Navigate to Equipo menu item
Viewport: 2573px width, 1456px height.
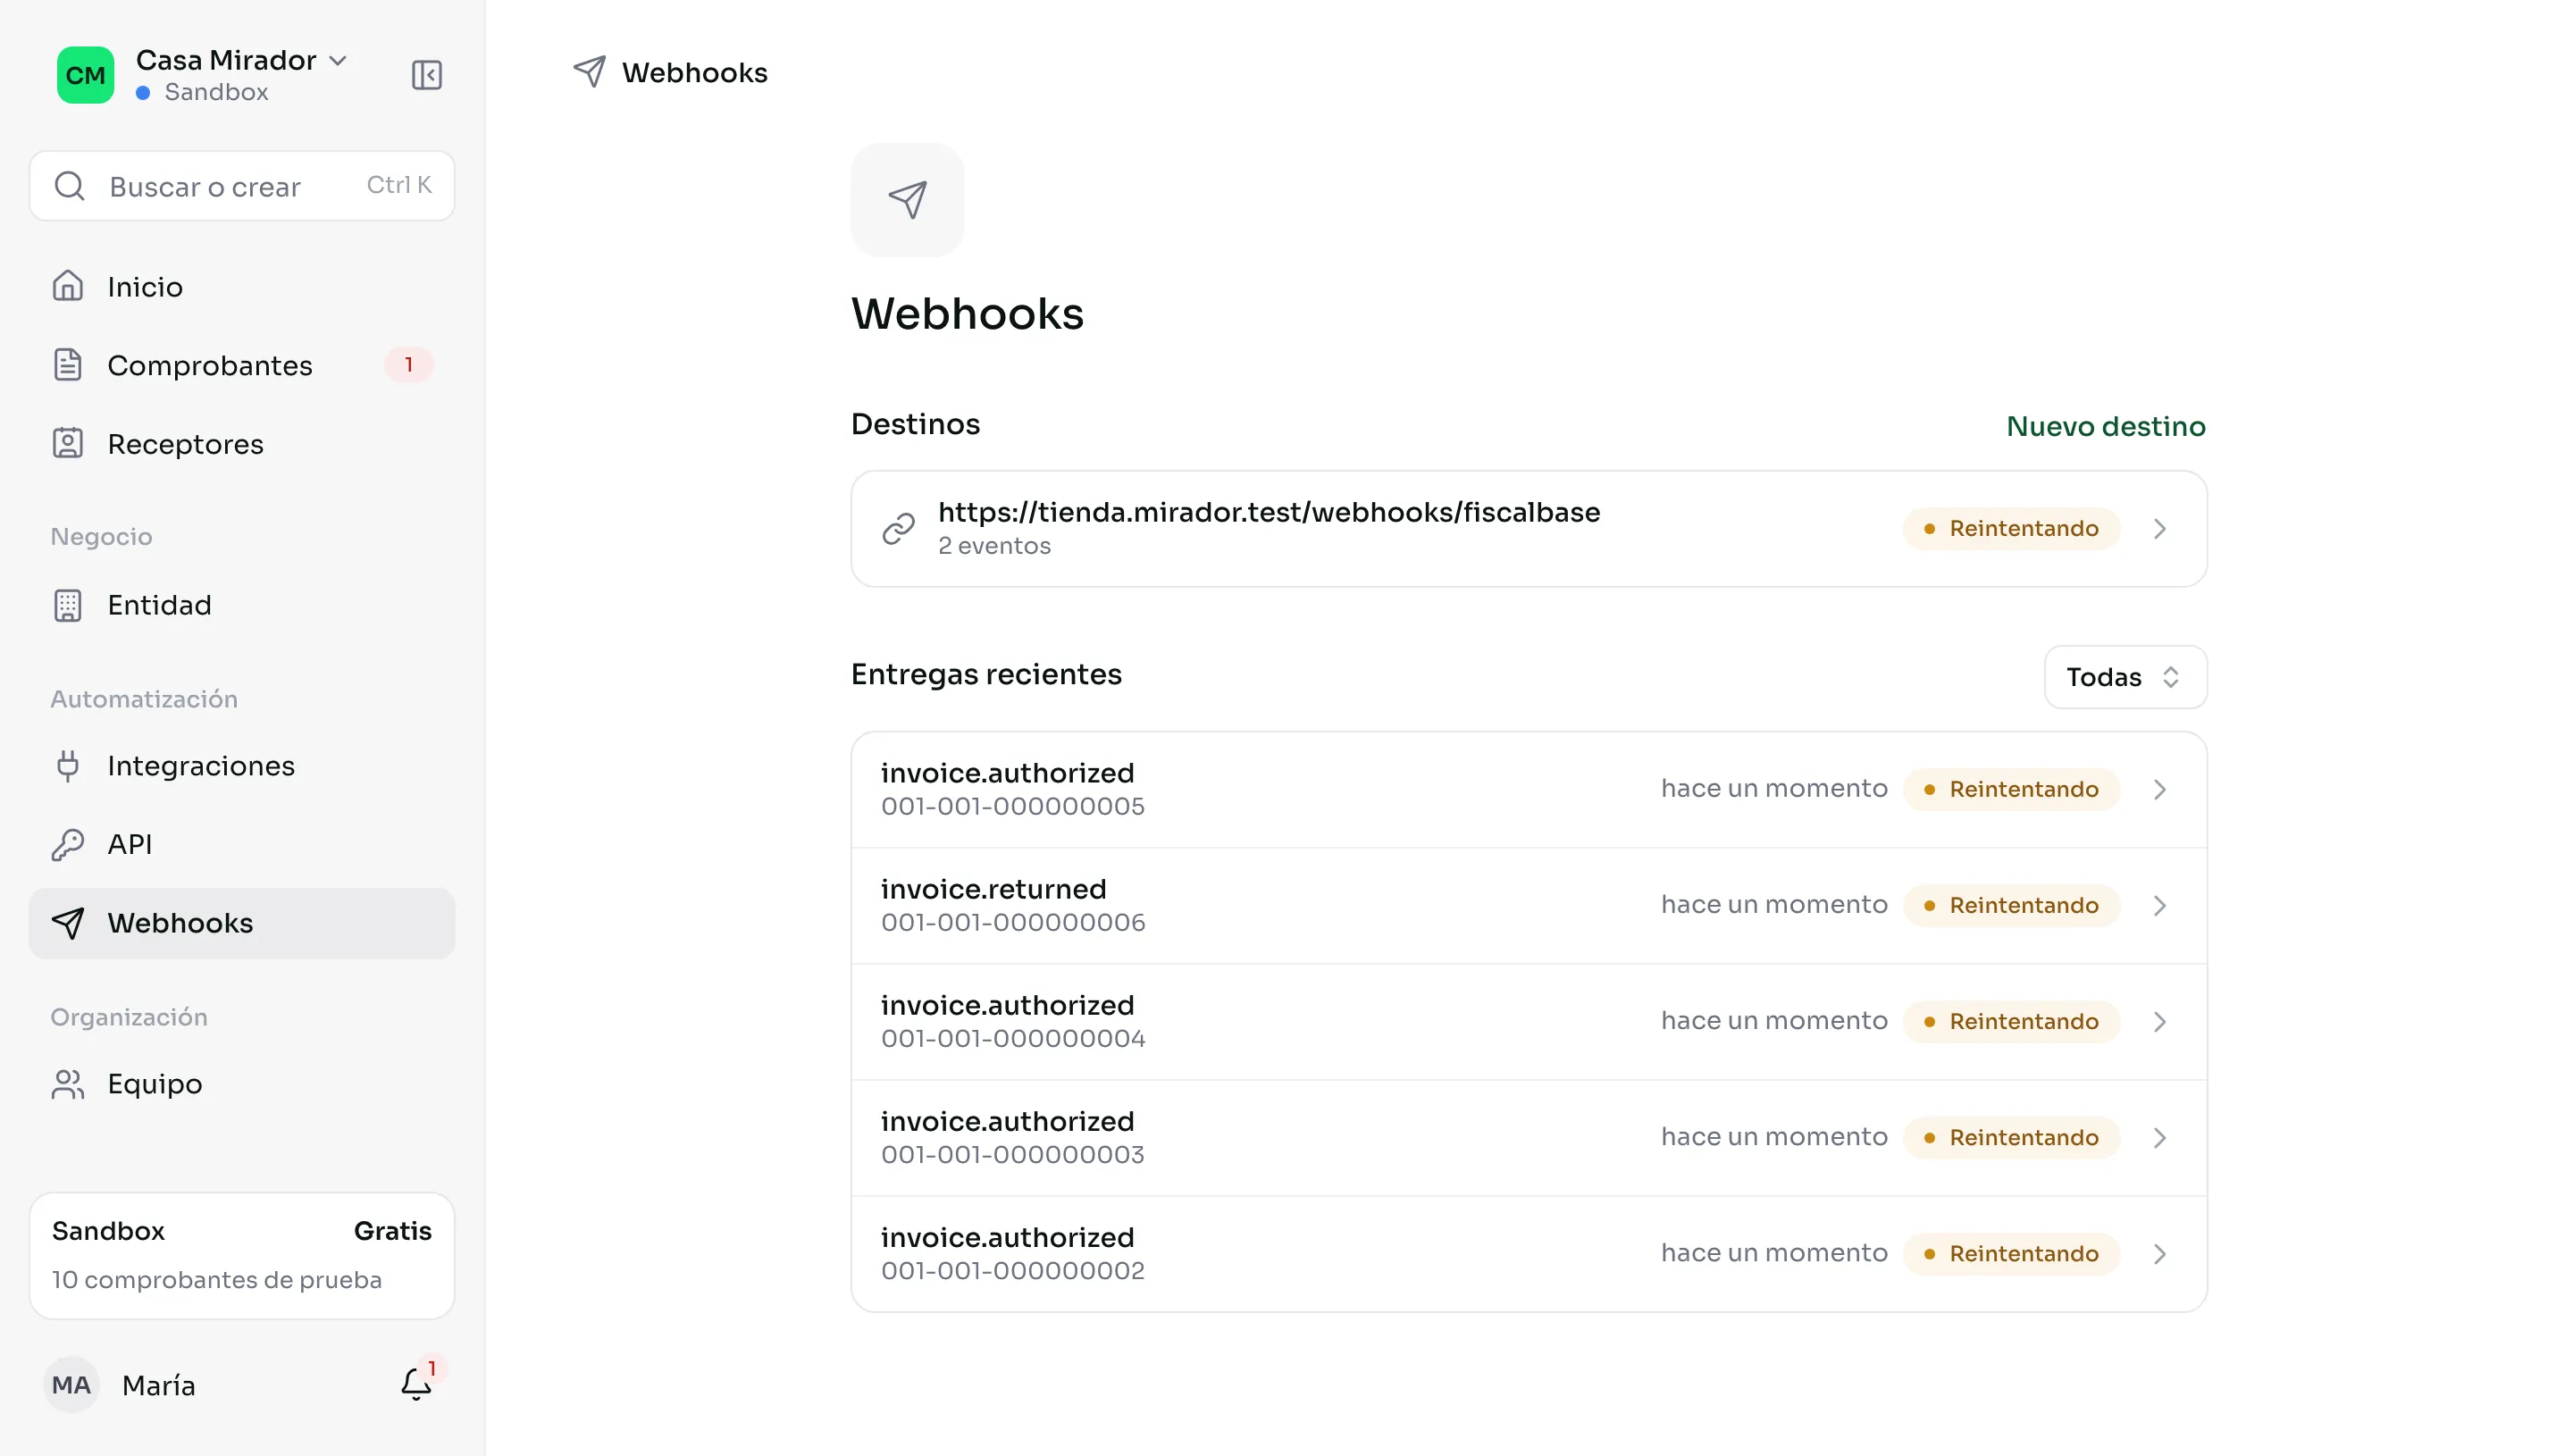tap(242, 1084)
